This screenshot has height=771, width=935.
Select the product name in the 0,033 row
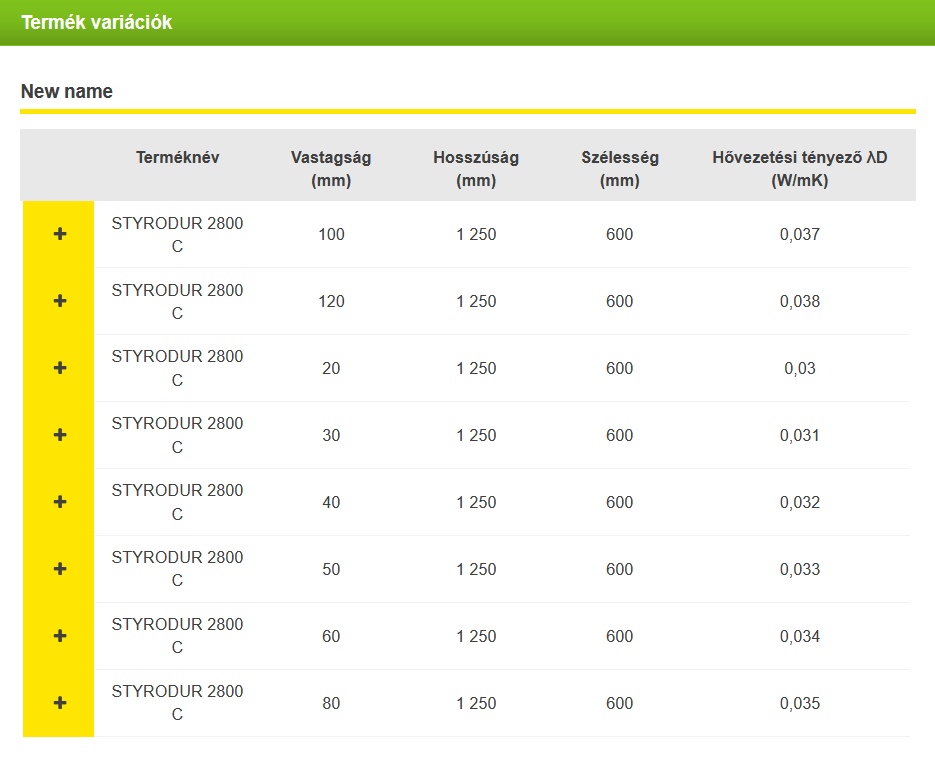(177, 569)
